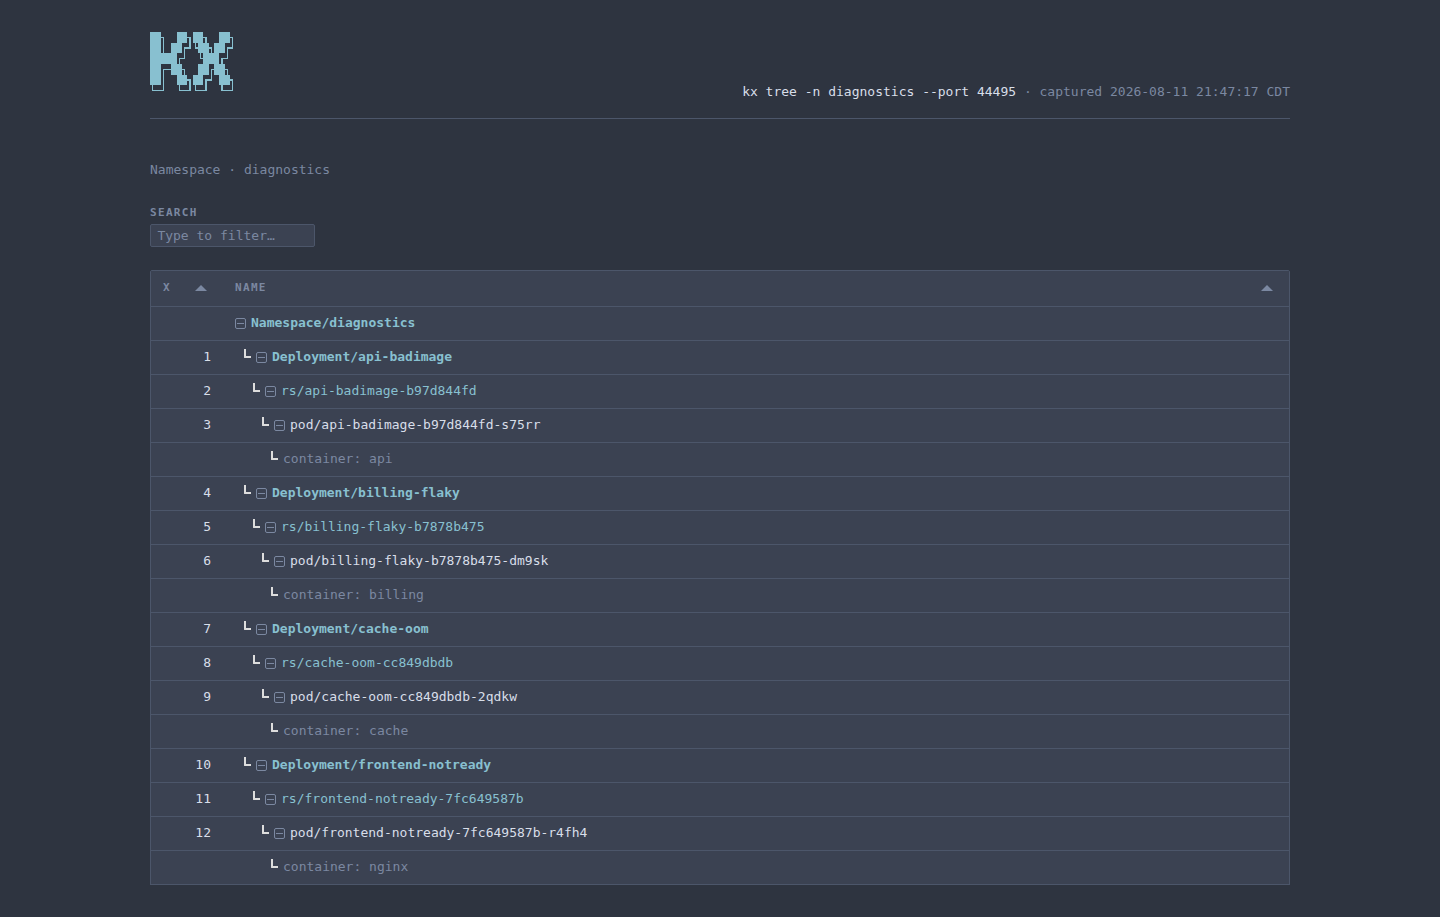Click row number 12 cell
Screen dimensions: 1440x917
click(203, 833)
